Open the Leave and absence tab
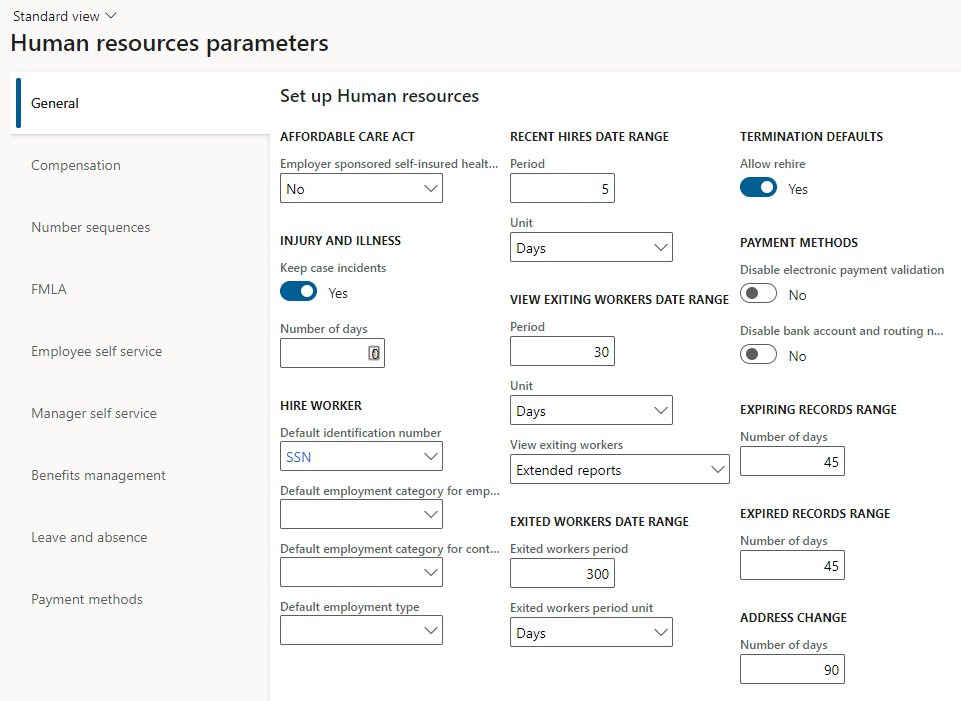The image size is (961, 701). point(89,538)
